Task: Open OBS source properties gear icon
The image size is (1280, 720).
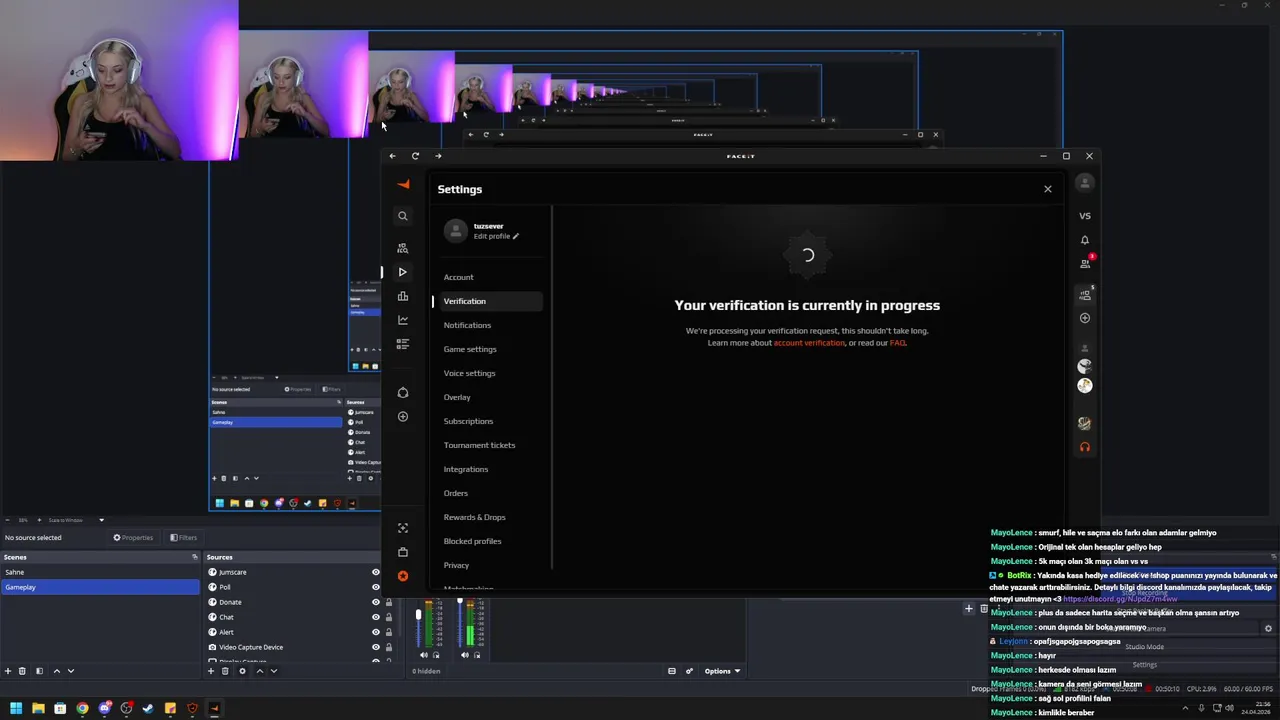Action: (242, 671)
